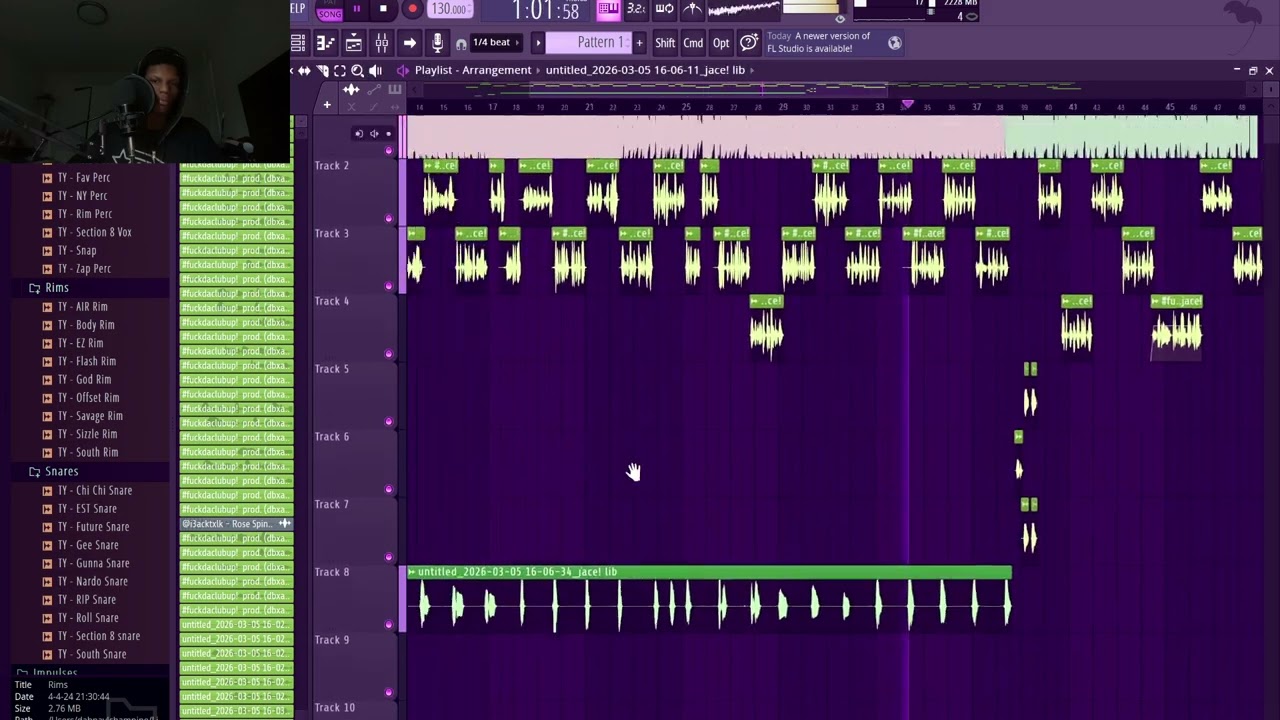
Task: Click the microphone recording icon
Action: (x=437, y=43)
